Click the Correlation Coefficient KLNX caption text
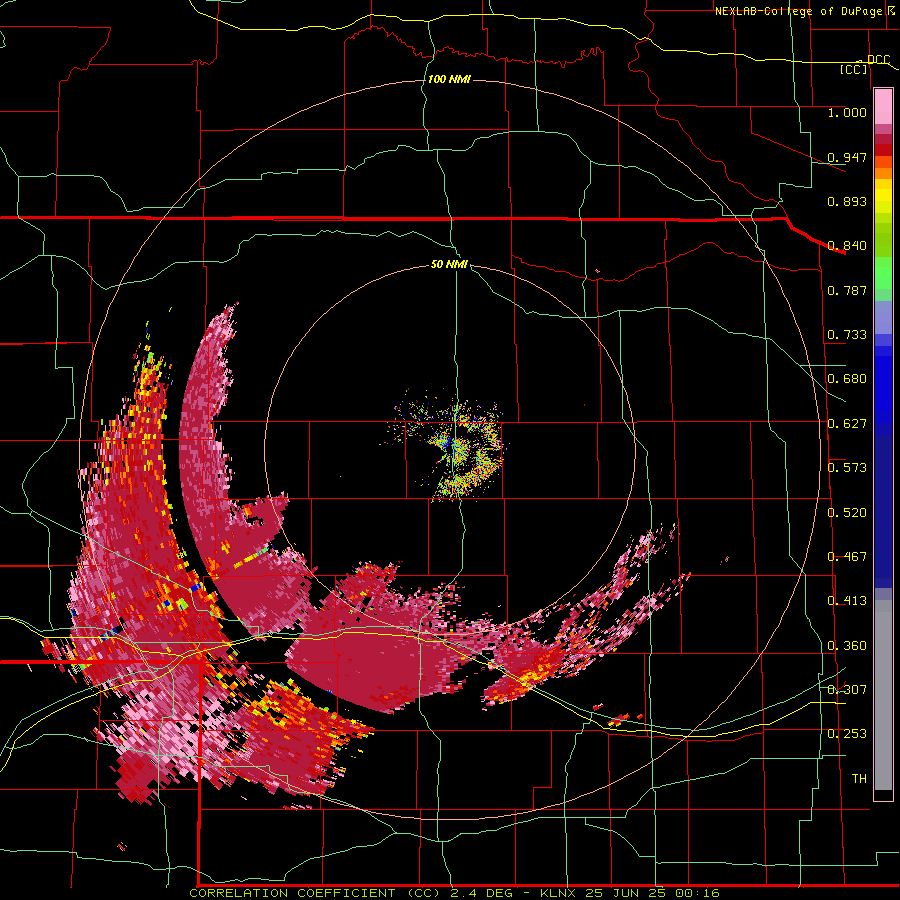This screenshot has width=900, height=900. coord(454,893)
